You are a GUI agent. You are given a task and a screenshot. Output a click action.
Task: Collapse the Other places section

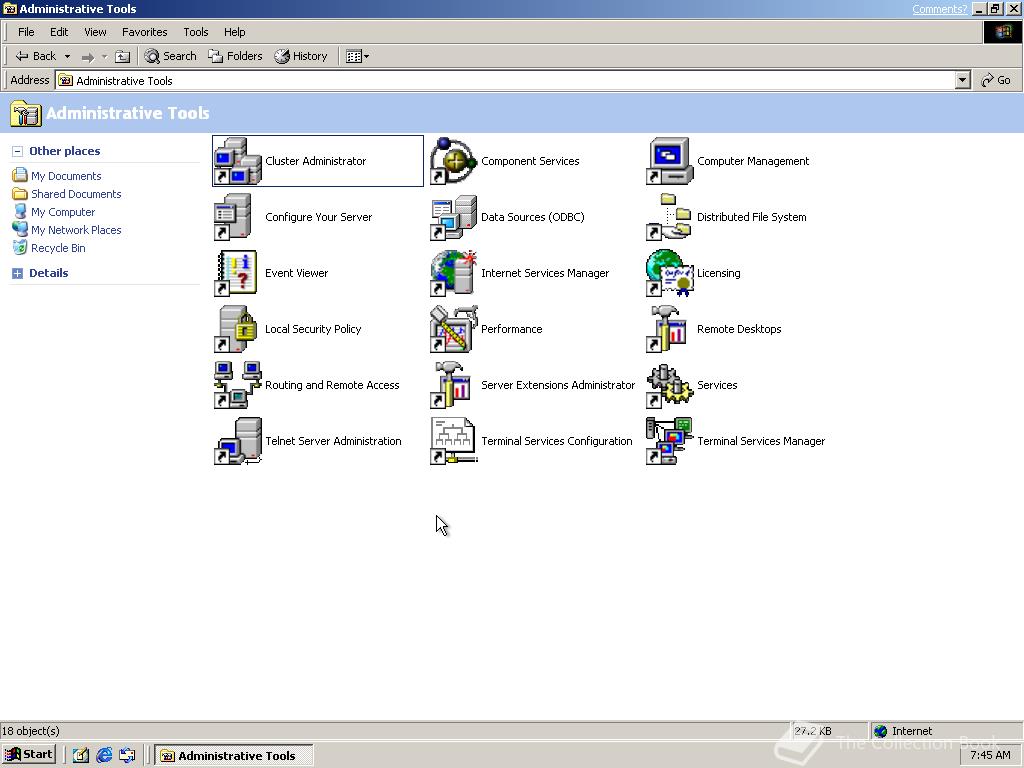click(18, 151)
